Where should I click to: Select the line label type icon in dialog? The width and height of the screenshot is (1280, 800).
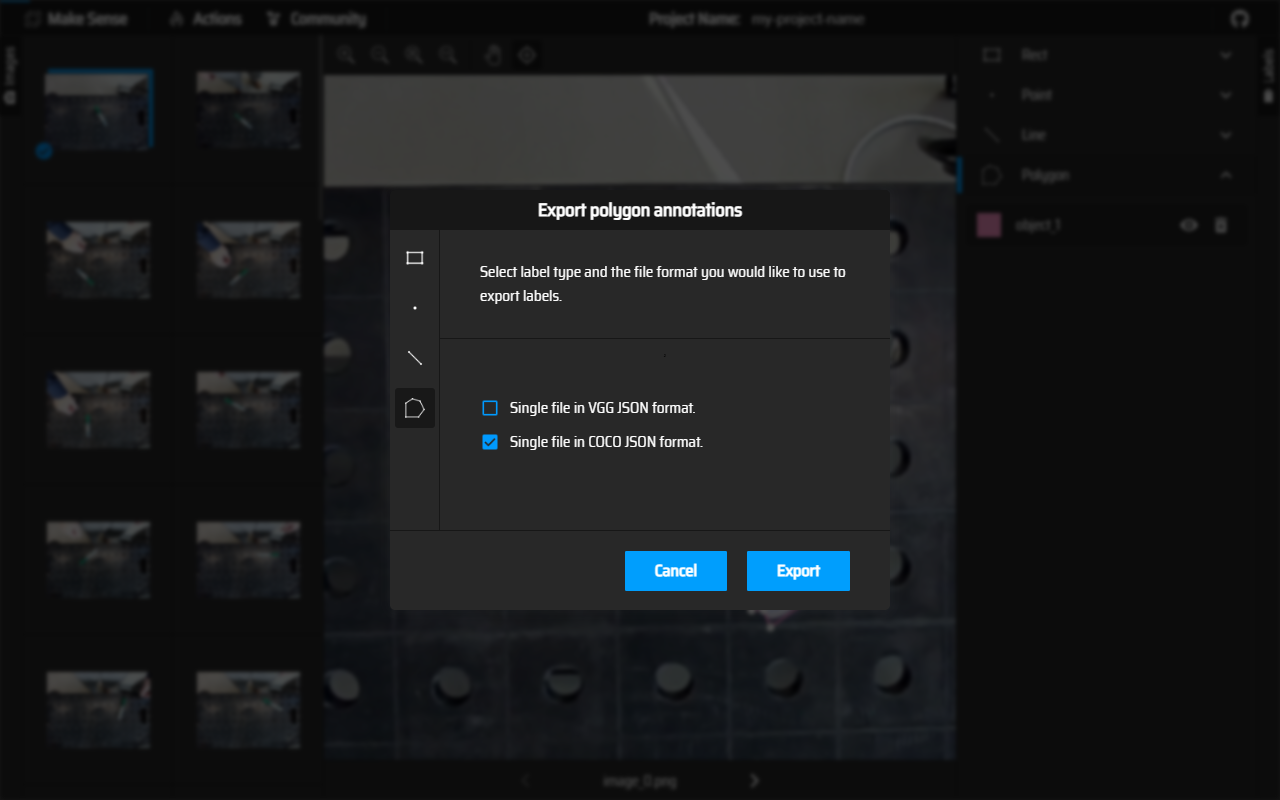coord(415,358)
